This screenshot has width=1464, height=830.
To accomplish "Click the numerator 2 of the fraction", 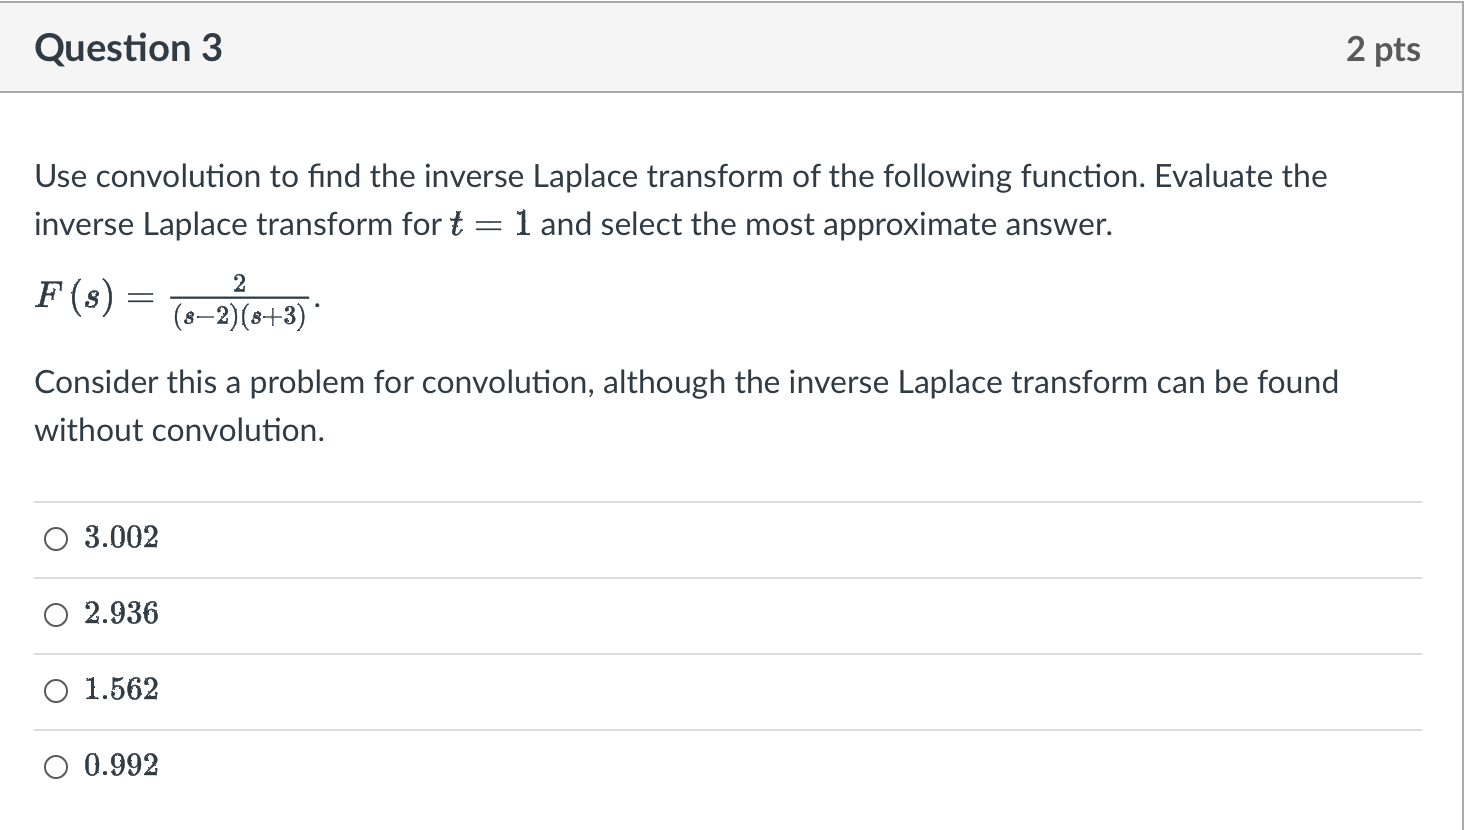I will coord(239,283).
